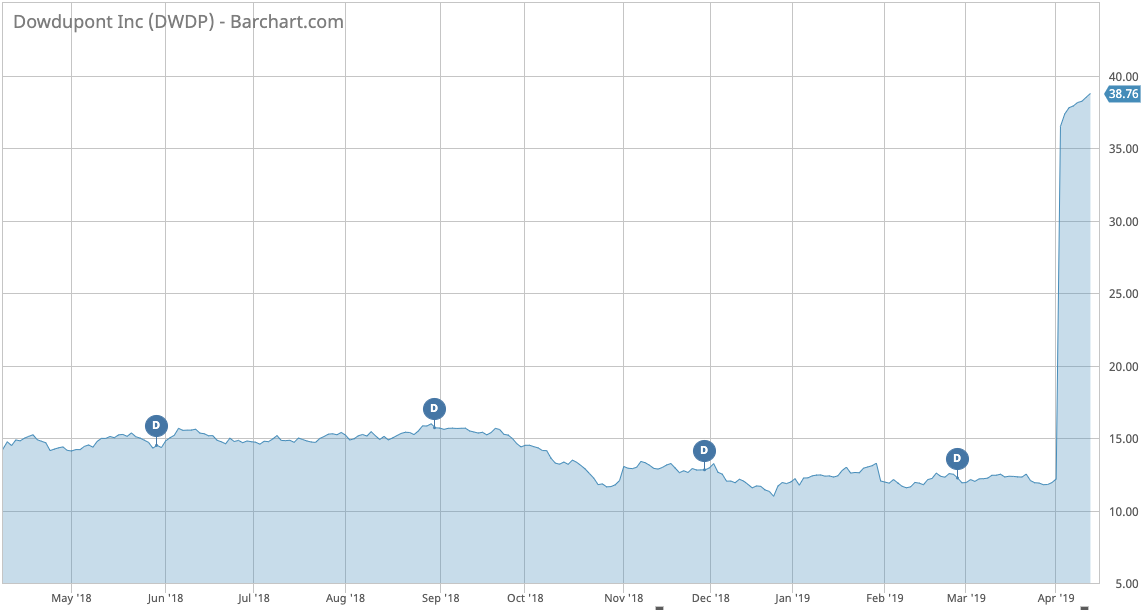Click the May '18 date label
This screenshot has width=1146, height=610.
point(71,598)
